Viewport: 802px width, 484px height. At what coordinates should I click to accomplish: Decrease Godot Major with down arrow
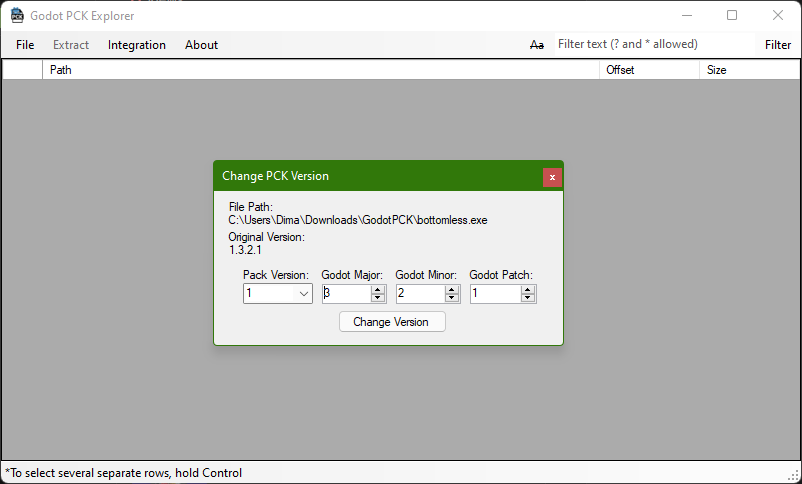pos(378,298)
